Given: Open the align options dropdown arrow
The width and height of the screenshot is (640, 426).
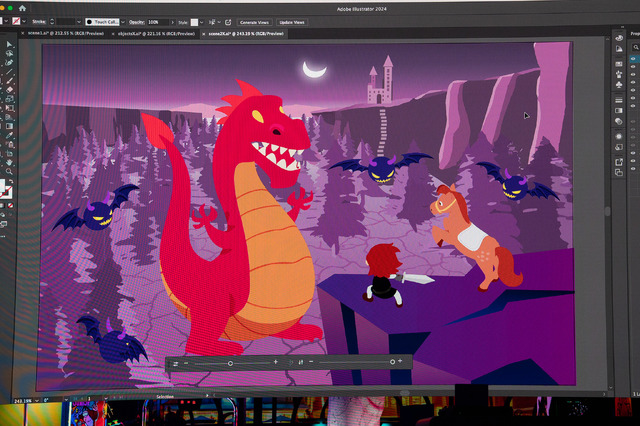Looking at the screenshot, I should click(x=219, y=22).
